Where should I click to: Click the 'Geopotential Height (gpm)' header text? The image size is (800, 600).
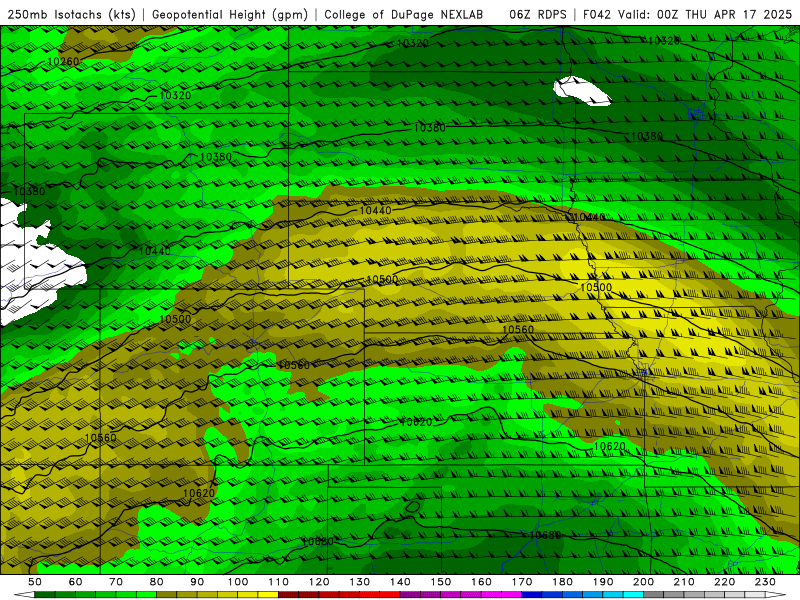point(230,14)
